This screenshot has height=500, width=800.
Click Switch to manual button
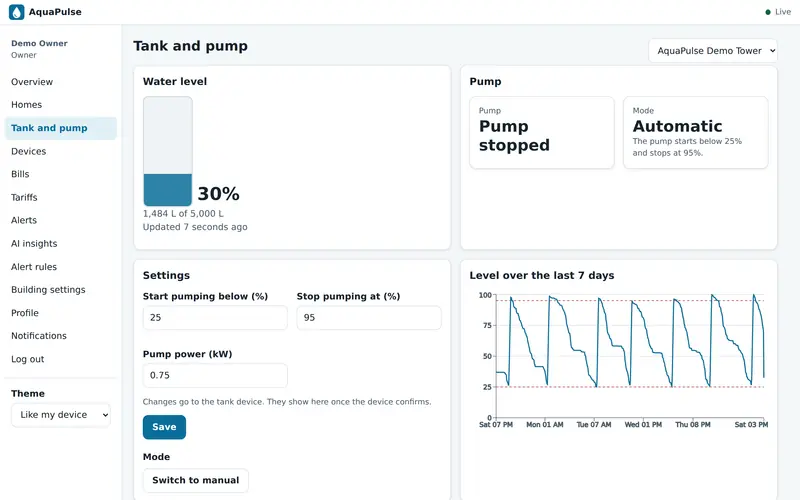point(195,480)
